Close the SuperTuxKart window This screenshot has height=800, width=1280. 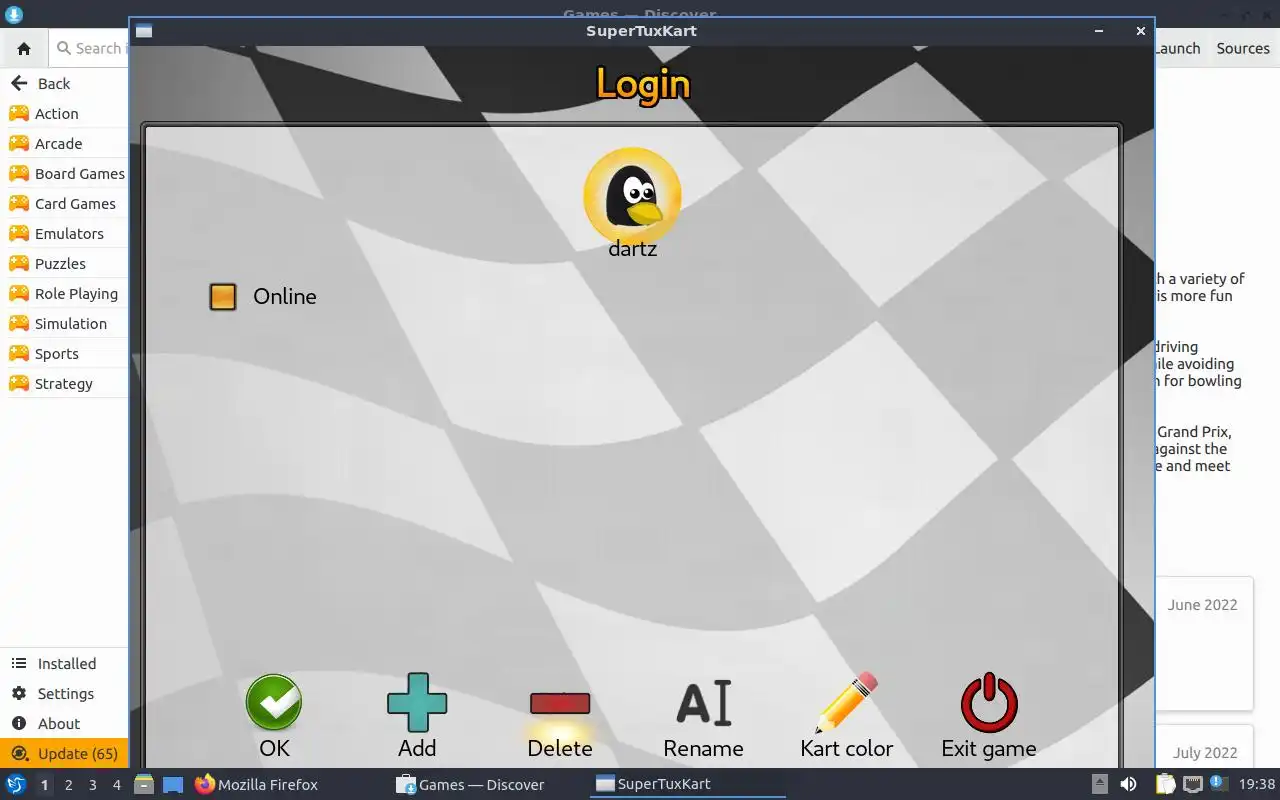click(x=1140, y=31)
